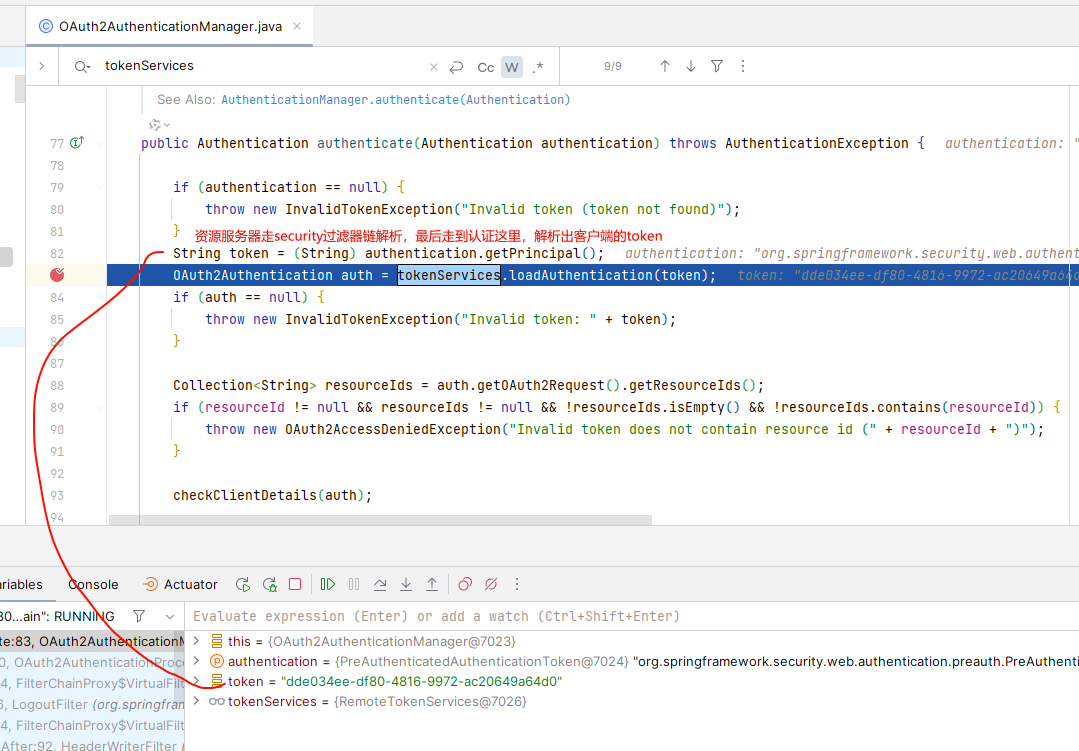Image resolution: width=1079 pixels, height=751 pixels.
Task: Clear the search text with the X icon
Action: 434,67
